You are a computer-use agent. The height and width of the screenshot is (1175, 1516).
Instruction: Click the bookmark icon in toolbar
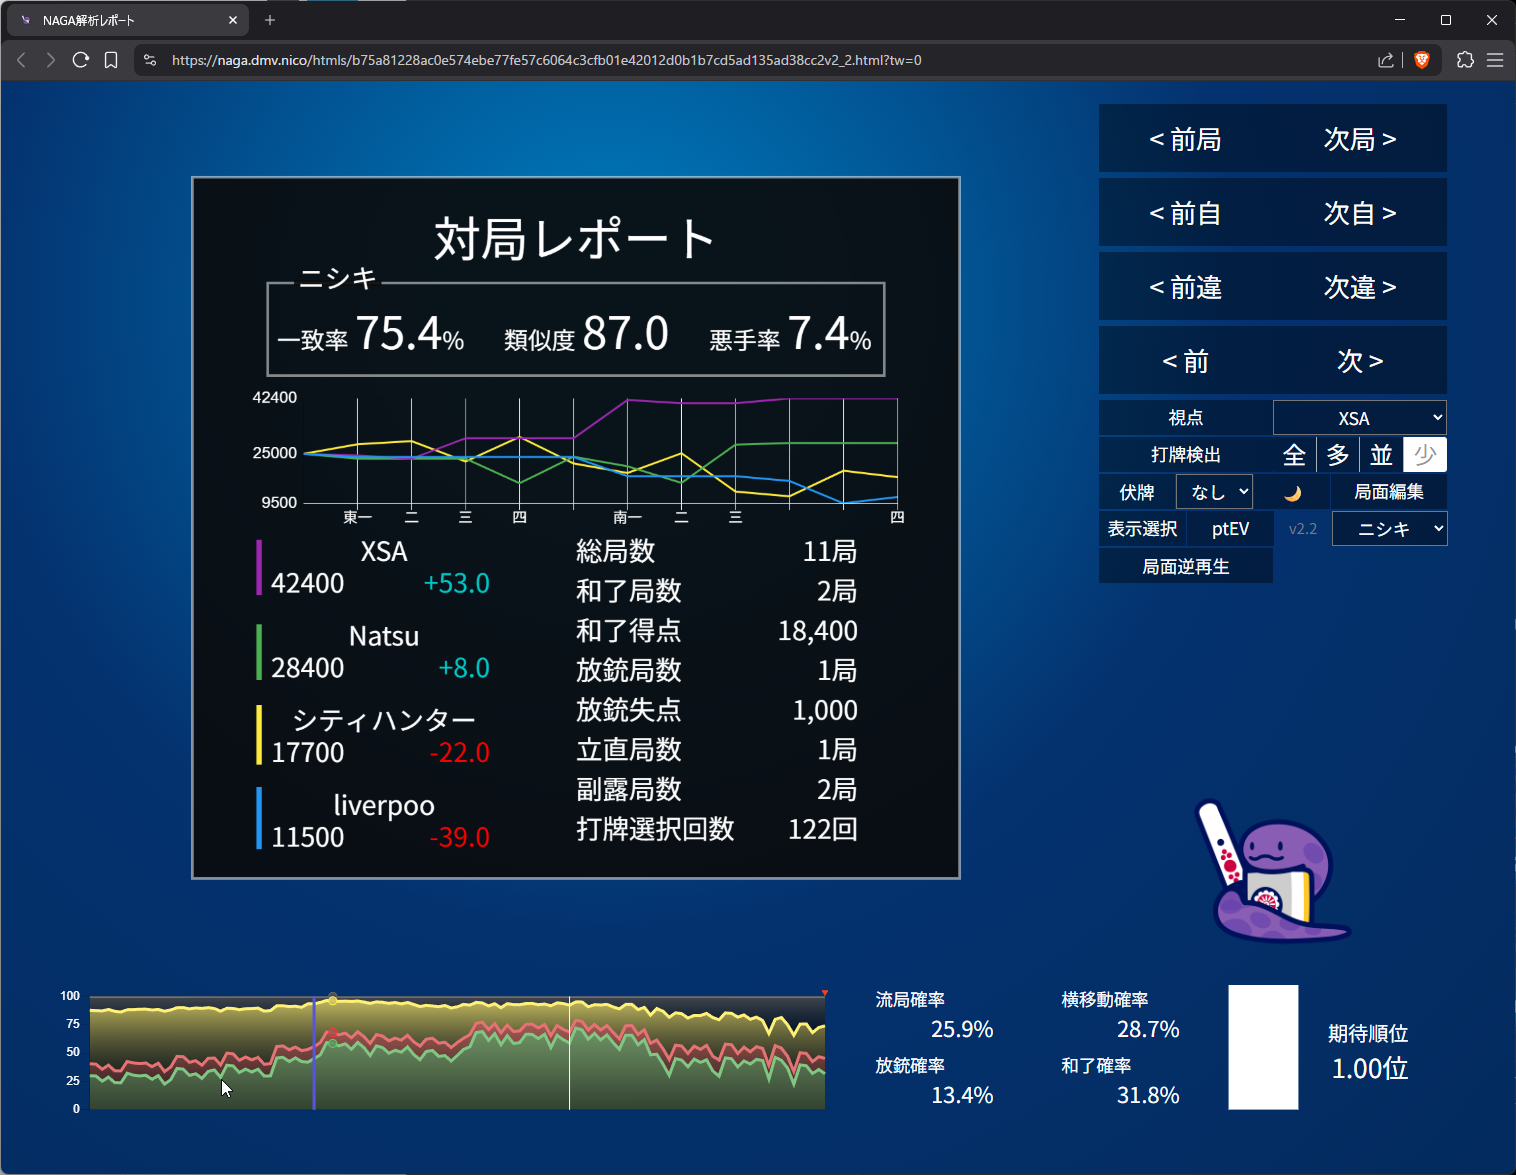pyautogui.click(x=111, y=60)
